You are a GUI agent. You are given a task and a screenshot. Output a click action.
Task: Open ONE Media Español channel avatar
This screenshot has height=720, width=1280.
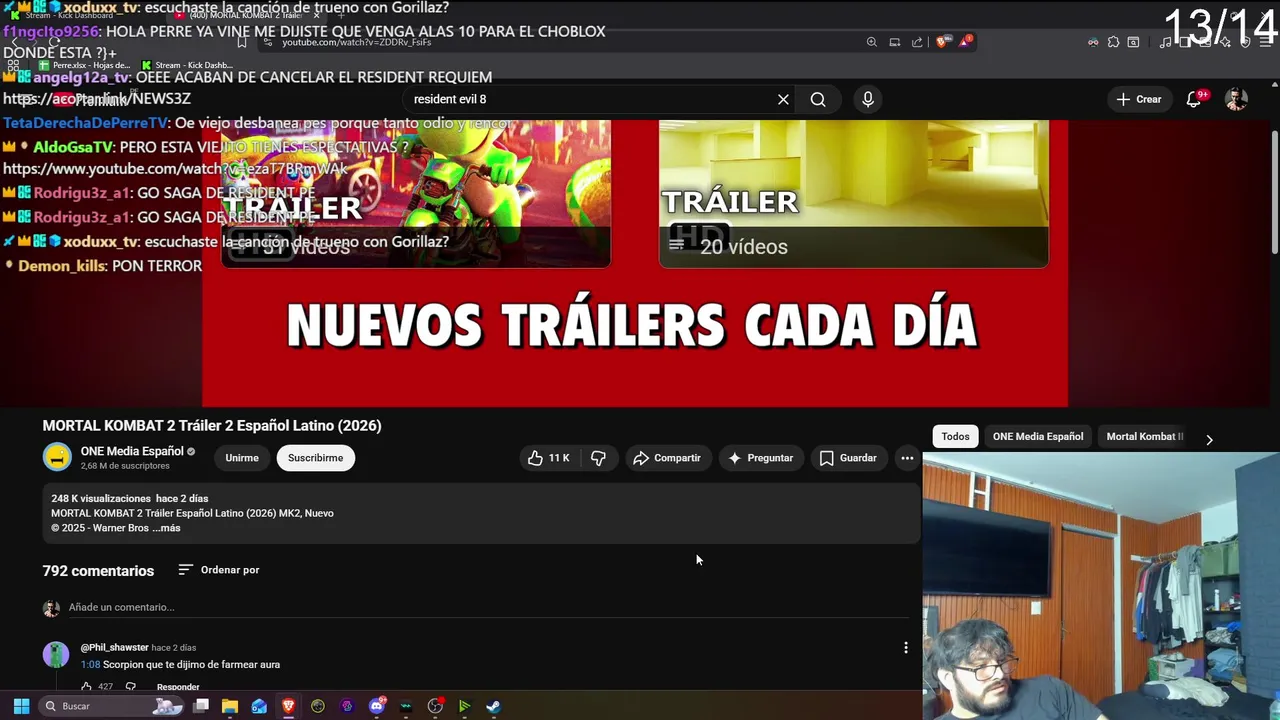pyautogui.click(x=57, y=457)
